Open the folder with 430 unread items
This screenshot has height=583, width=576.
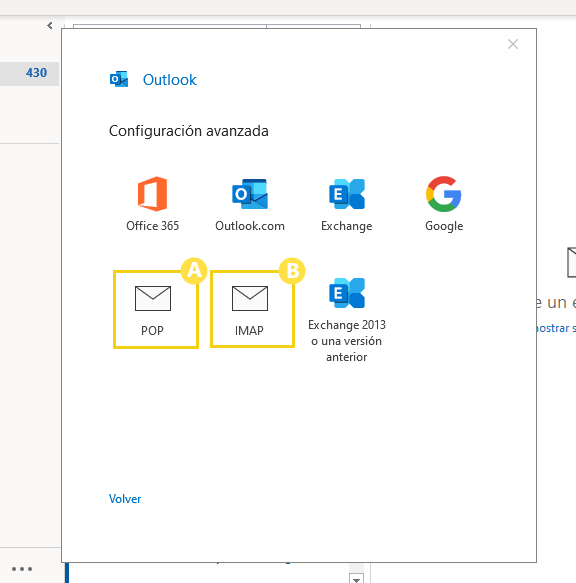29,73
